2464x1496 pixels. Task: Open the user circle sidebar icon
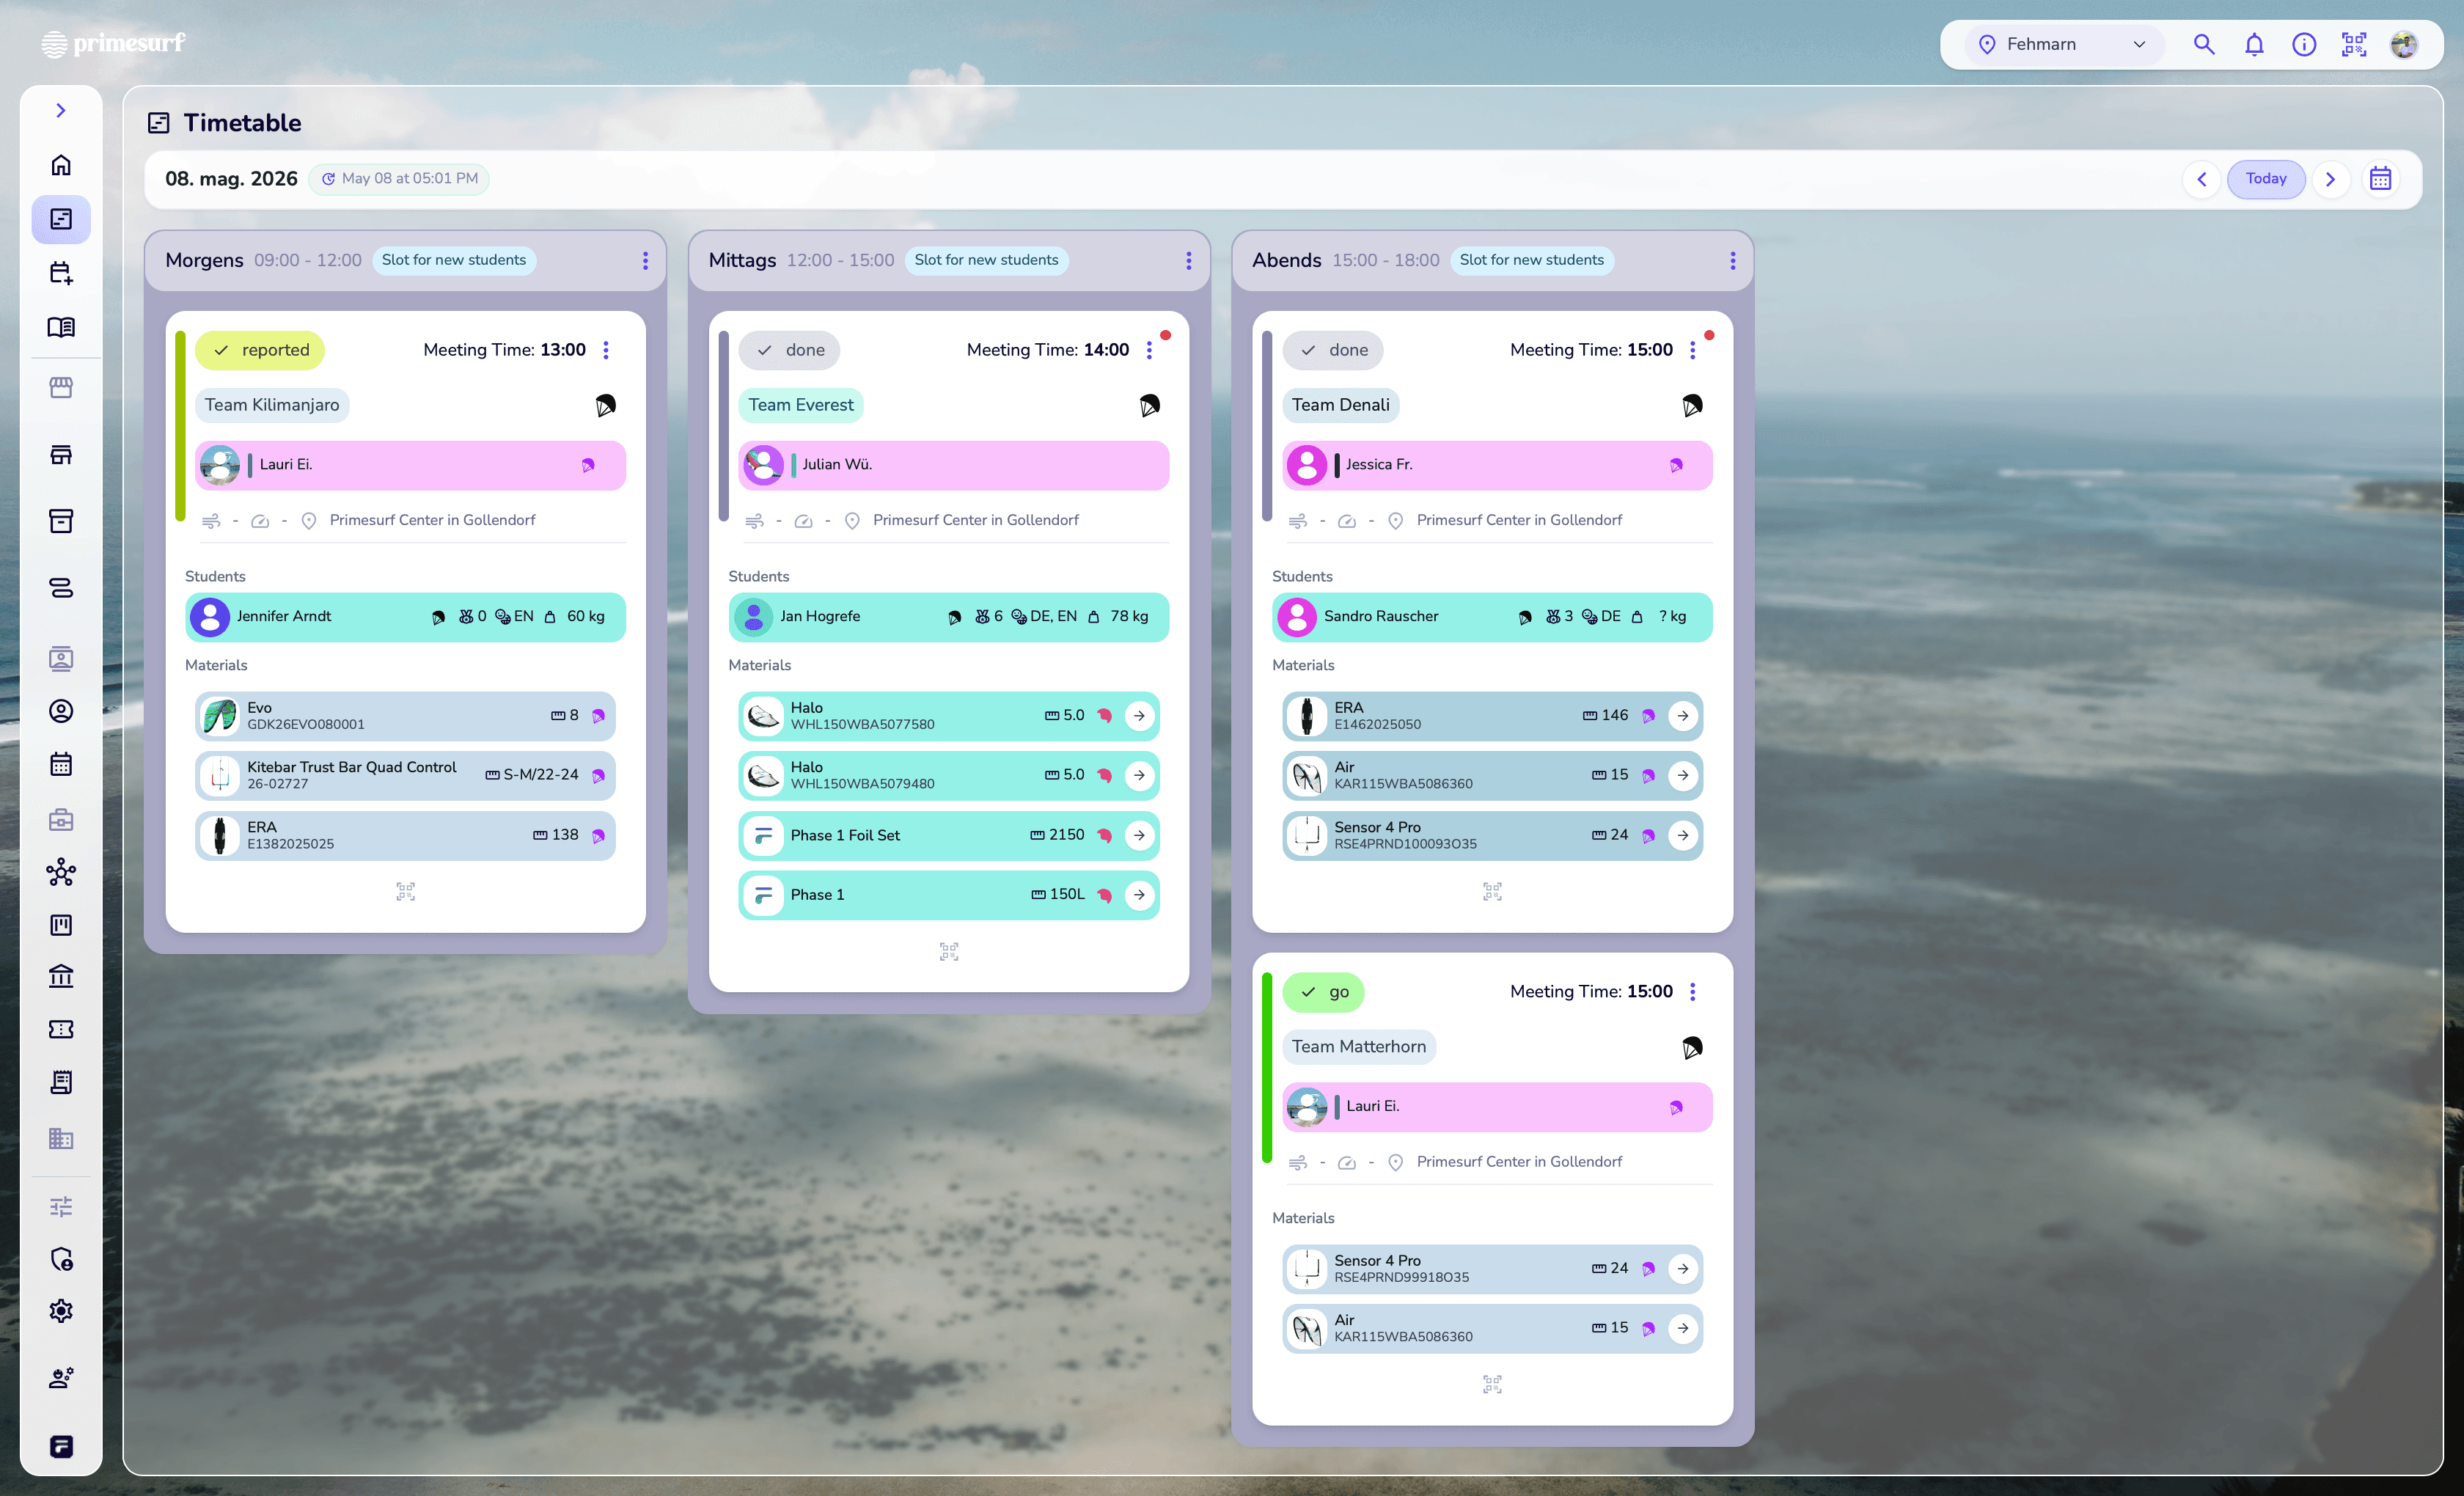click(61, 711)
